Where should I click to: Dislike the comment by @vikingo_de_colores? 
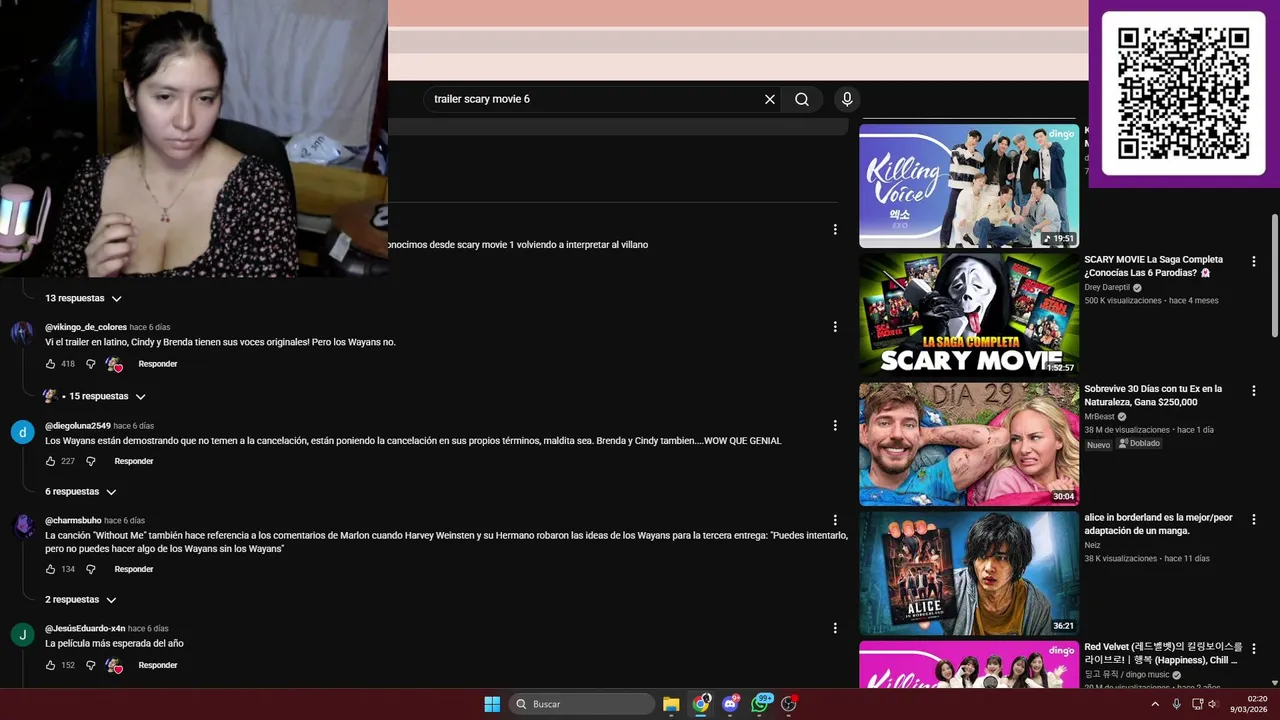90,364
